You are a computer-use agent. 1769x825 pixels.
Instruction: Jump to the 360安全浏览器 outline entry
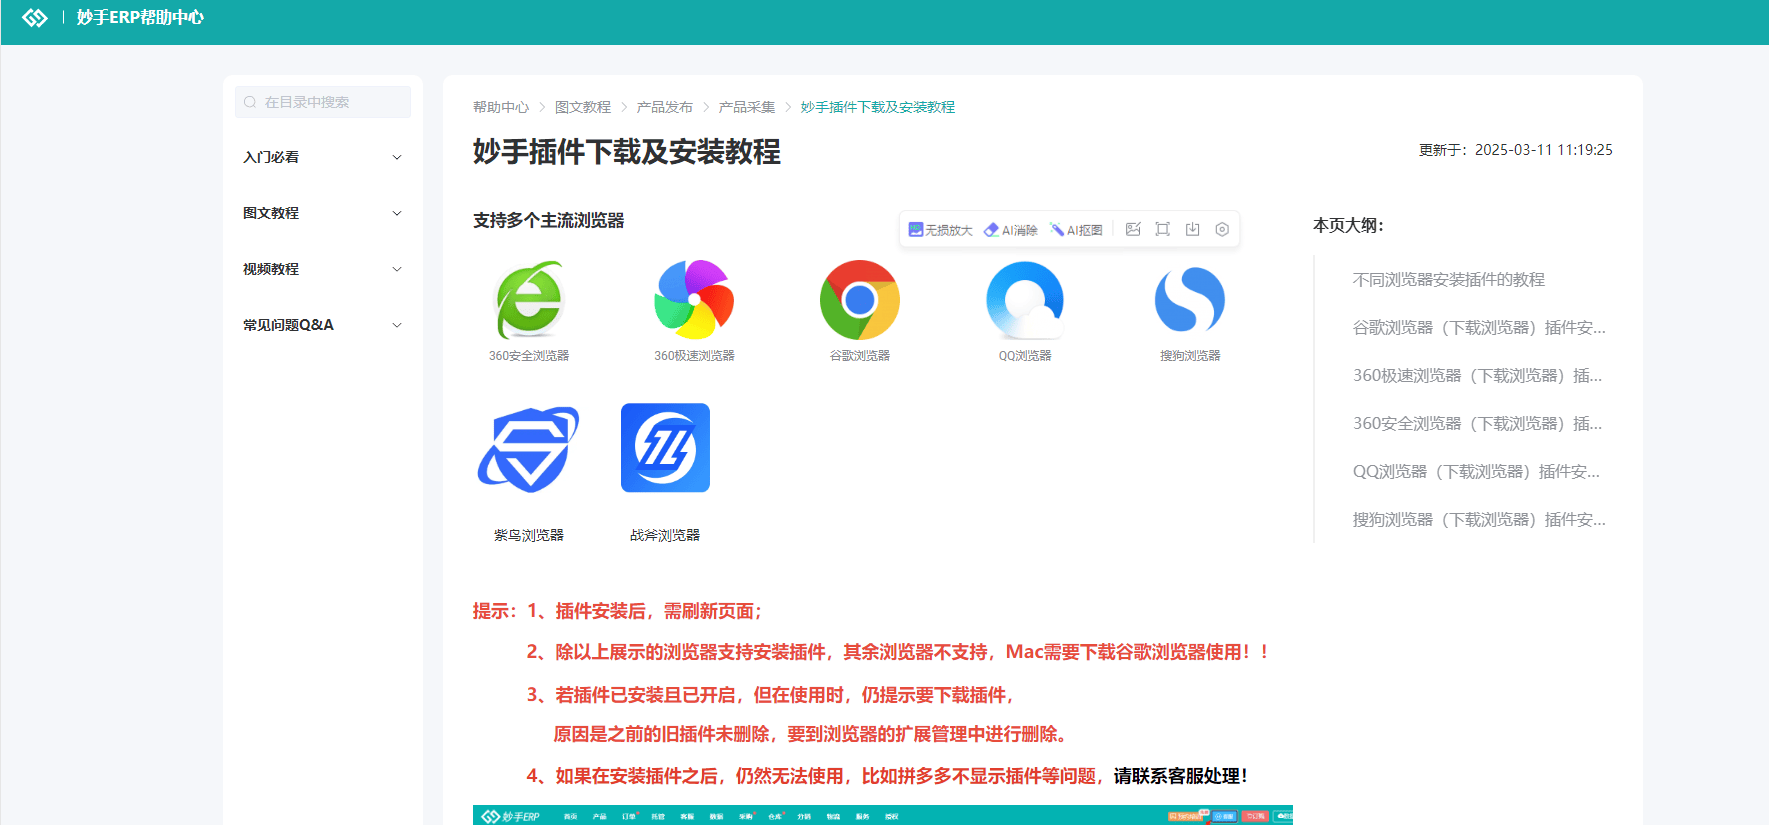coord(1477,424)
